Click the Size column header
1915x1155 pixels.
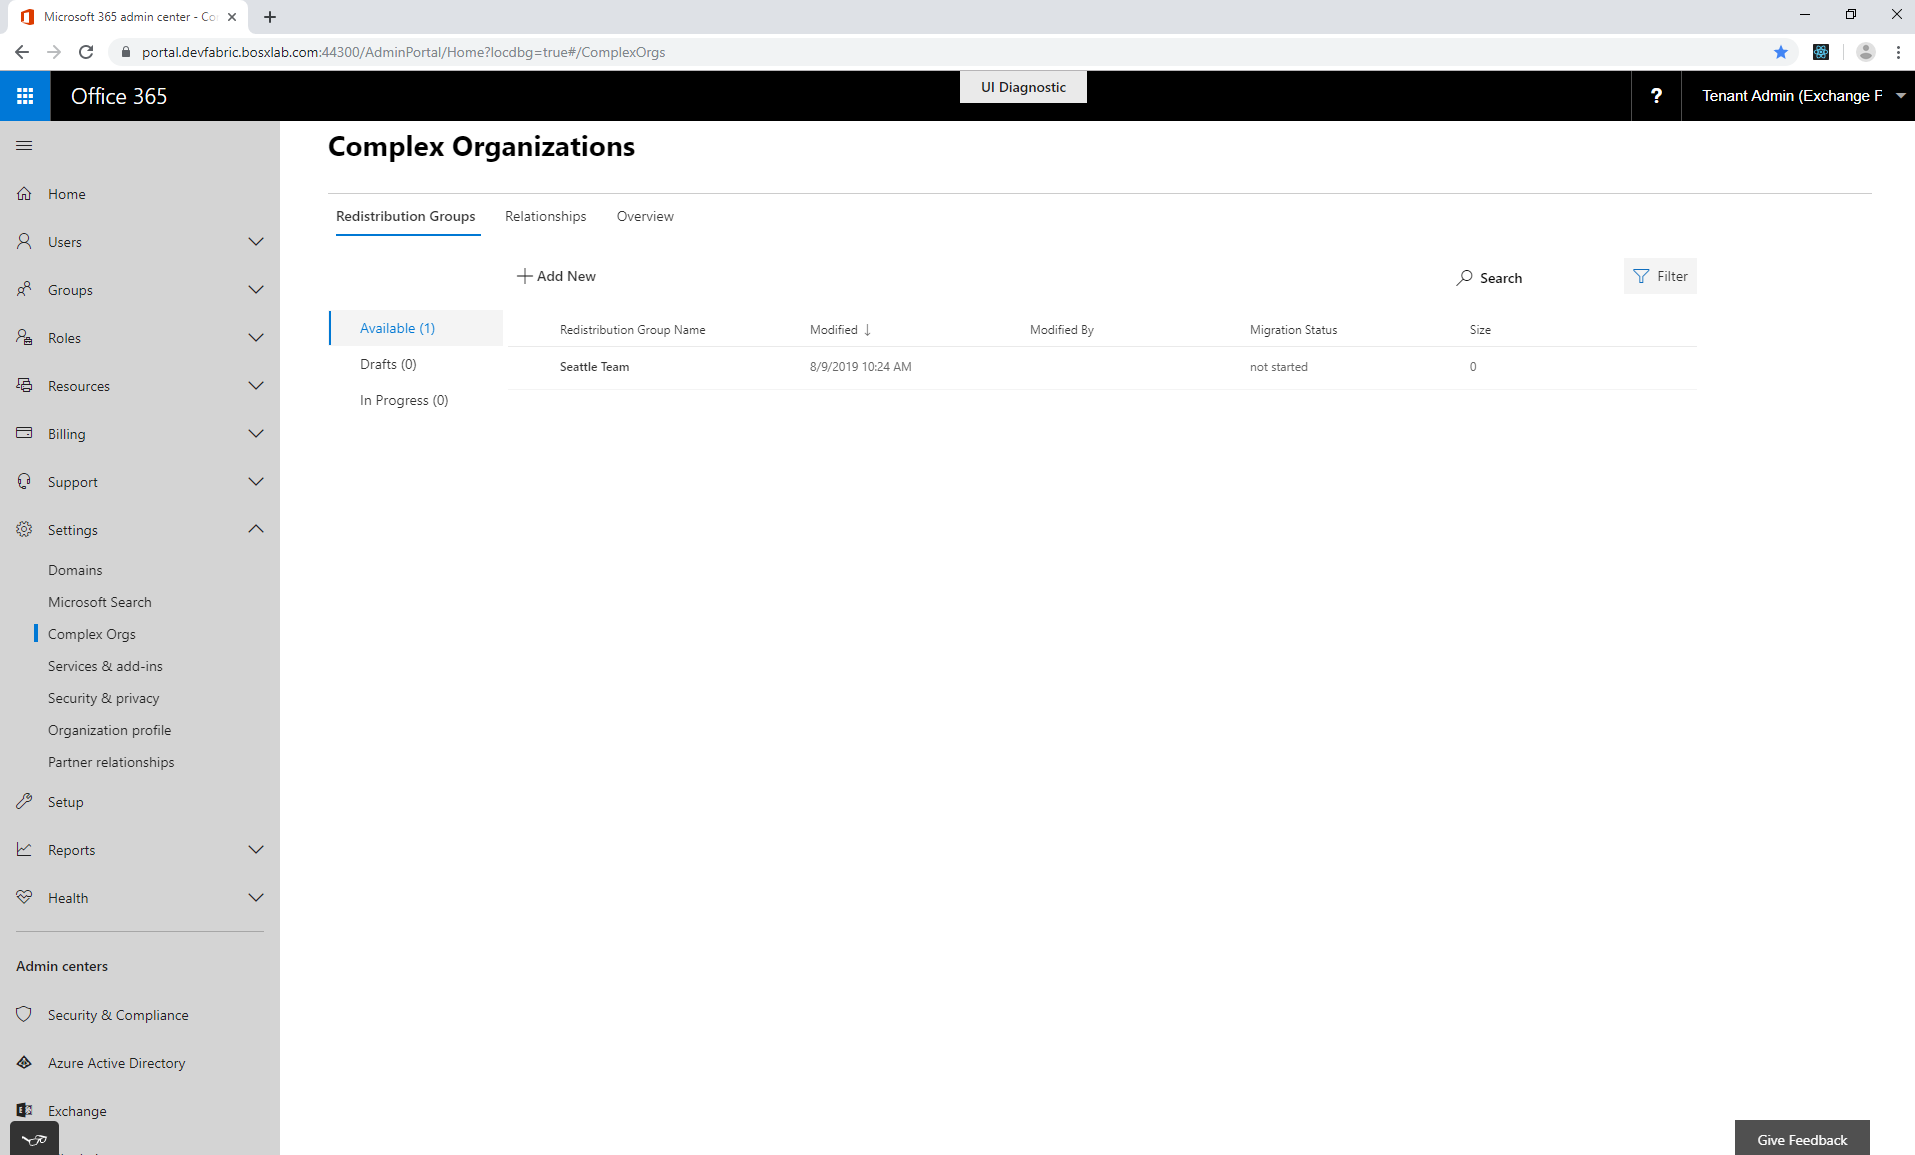[x=1480, y=330]
